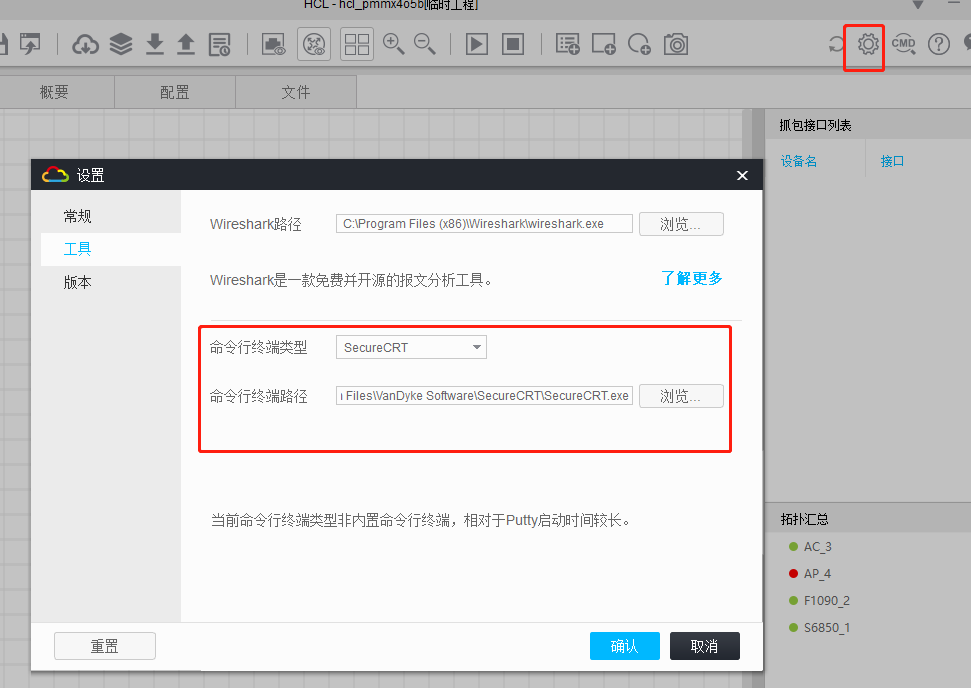Click the four-square grid toolbar icon
971x688 pixels.
click(357, 44)
